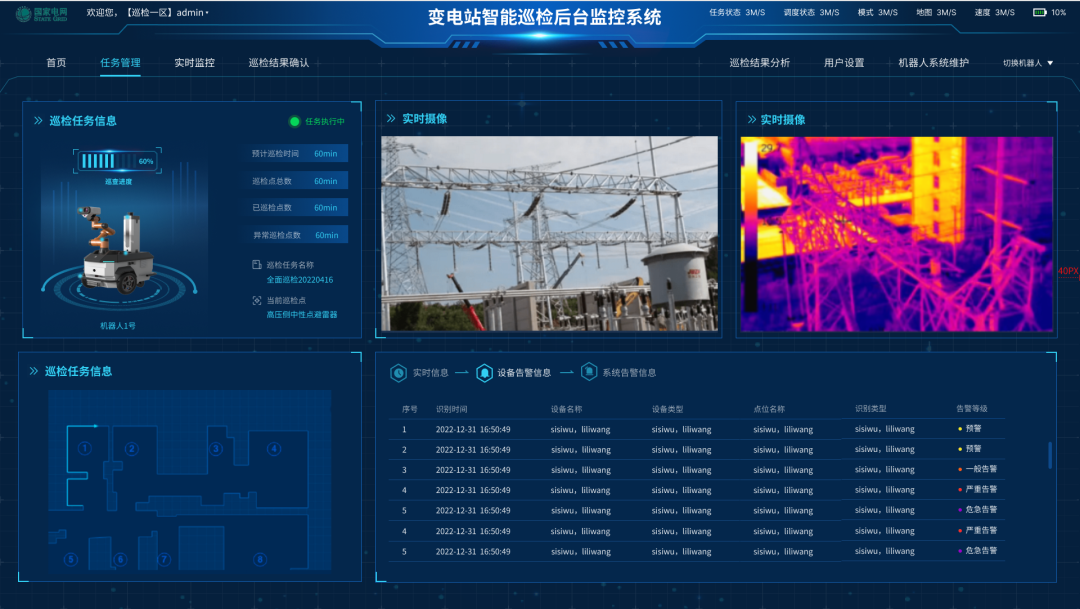
Task: Go to 用户设置 page
Action: 843,62
